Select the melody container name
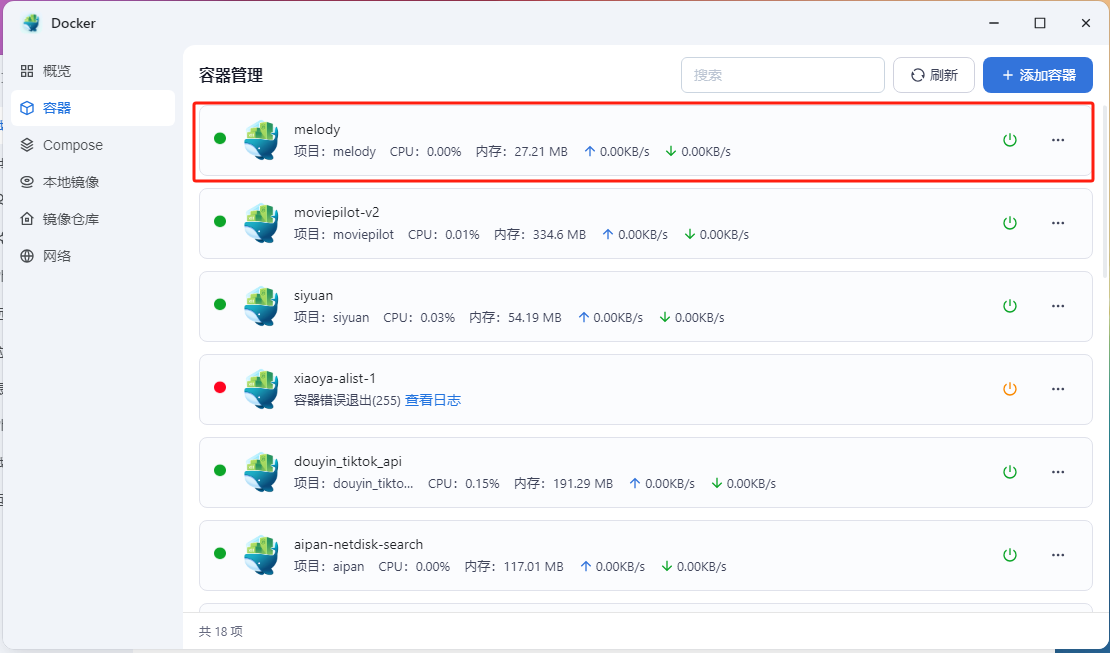Image resolution: width=1110 pixels, height=653 pixels. 317,130
